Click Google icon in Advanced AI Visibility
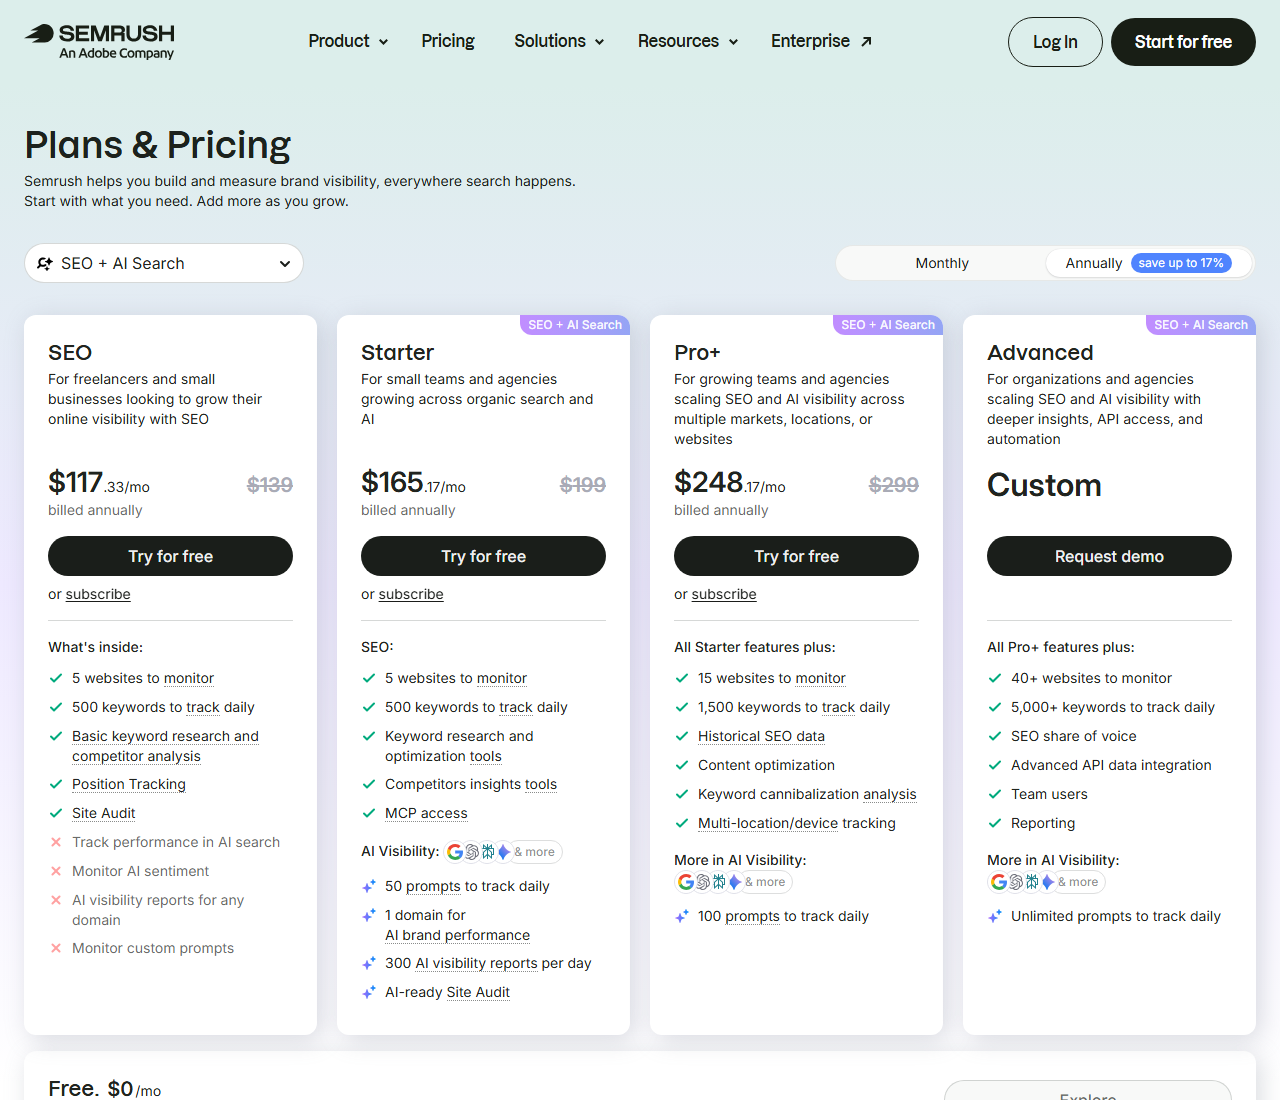Viewport: 1280px width, 1100px height. tap(999, 882)
